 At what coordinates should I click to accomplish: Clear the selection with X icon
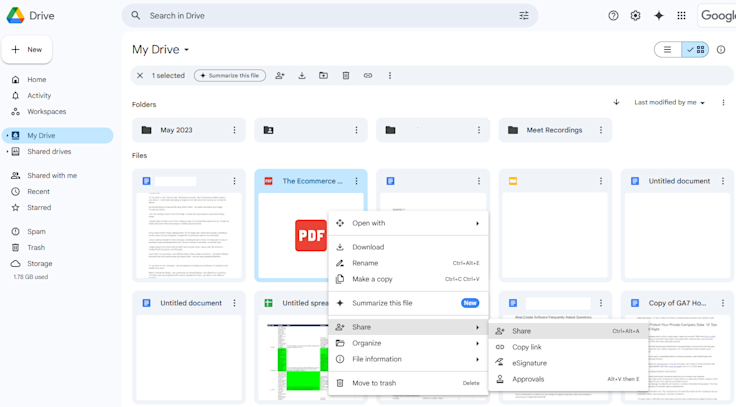140,76
